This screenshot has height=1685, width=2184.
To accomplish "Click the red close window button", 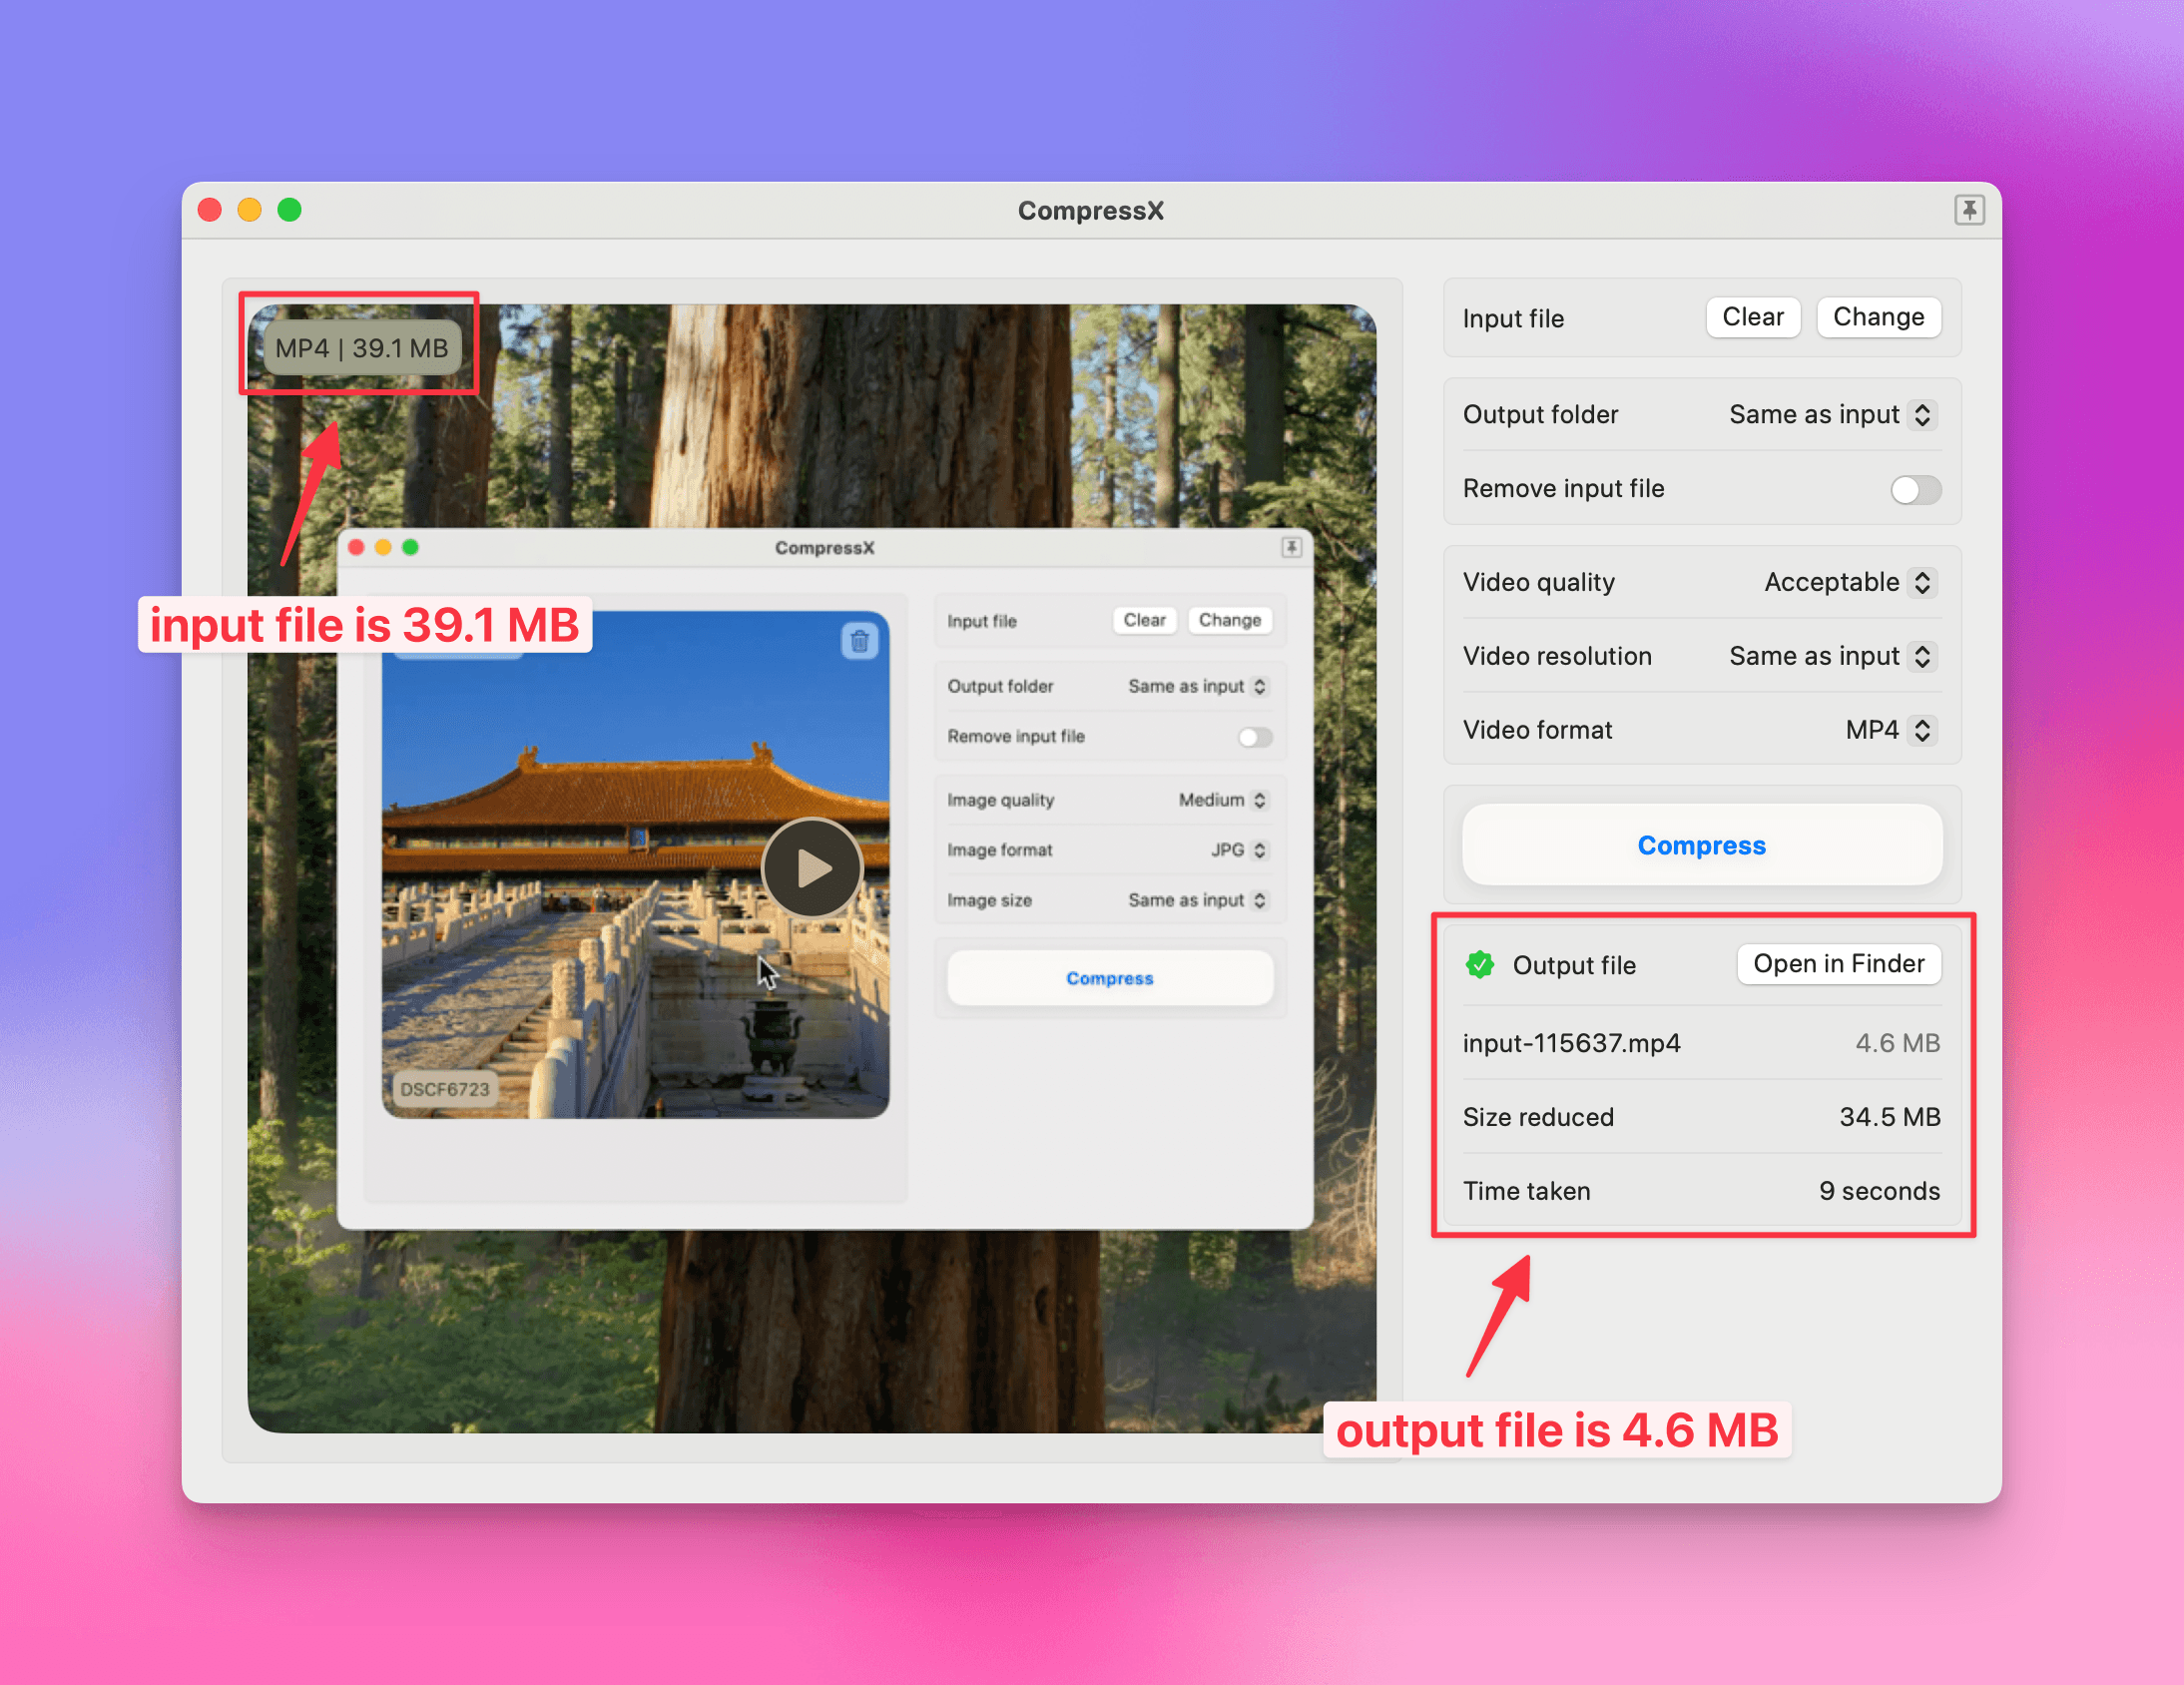I will (x=210, y=210).
